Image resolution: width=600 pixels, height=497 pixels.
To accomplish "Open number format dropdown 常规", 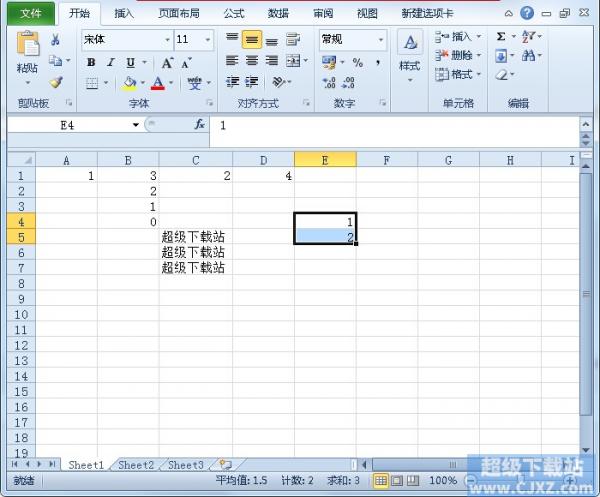I will 381,39.
